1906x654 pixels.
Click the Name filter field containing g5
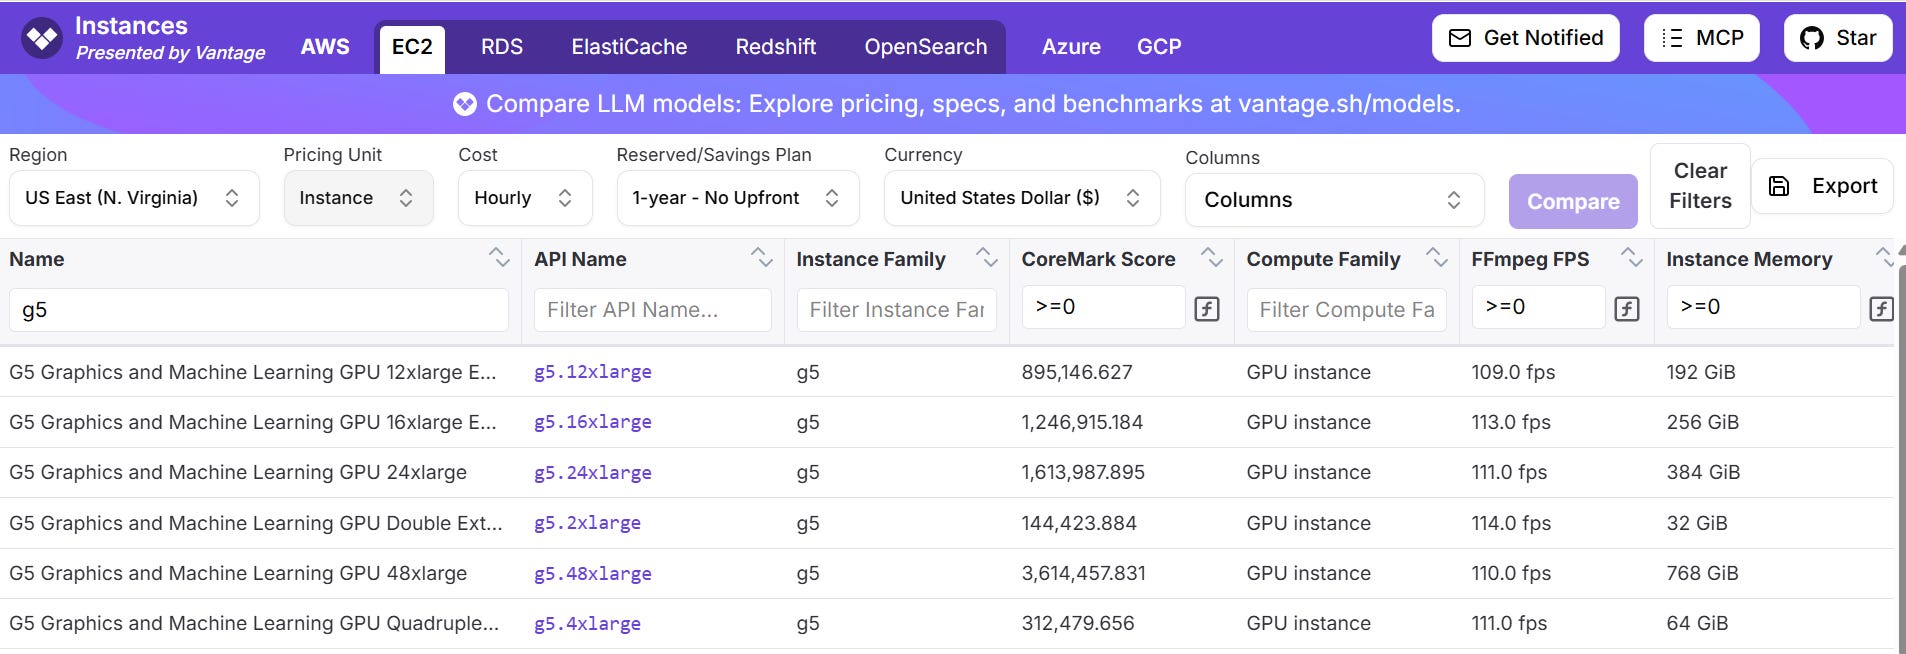(259, 310)
